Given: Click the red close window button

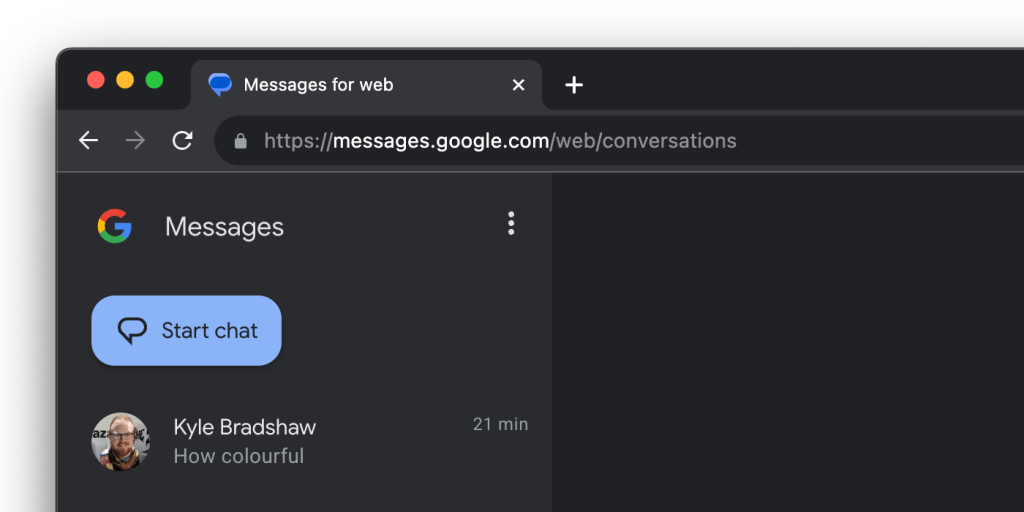Looking at the screenshot, I should [x=96, y=80].
